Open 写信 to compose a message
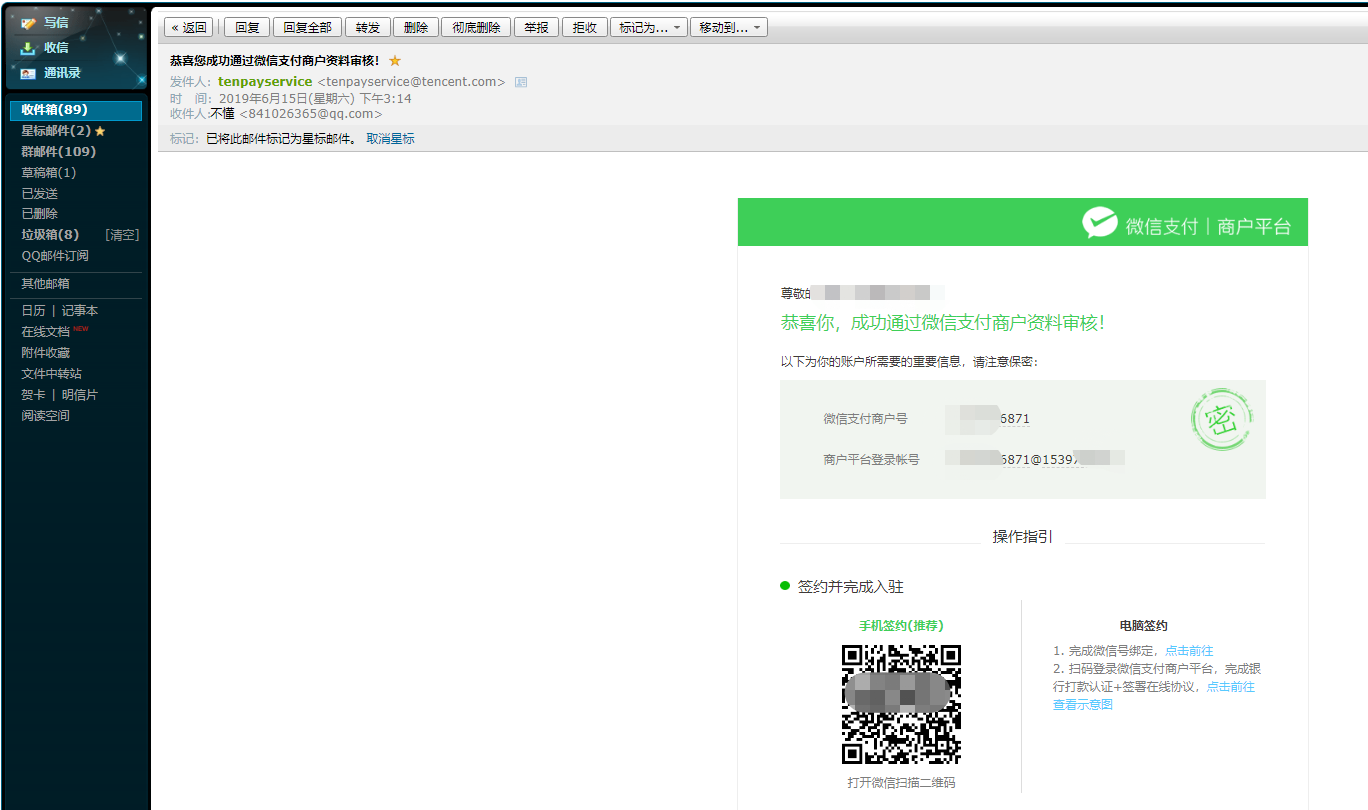1368x810 pixels. click(56, 23)
